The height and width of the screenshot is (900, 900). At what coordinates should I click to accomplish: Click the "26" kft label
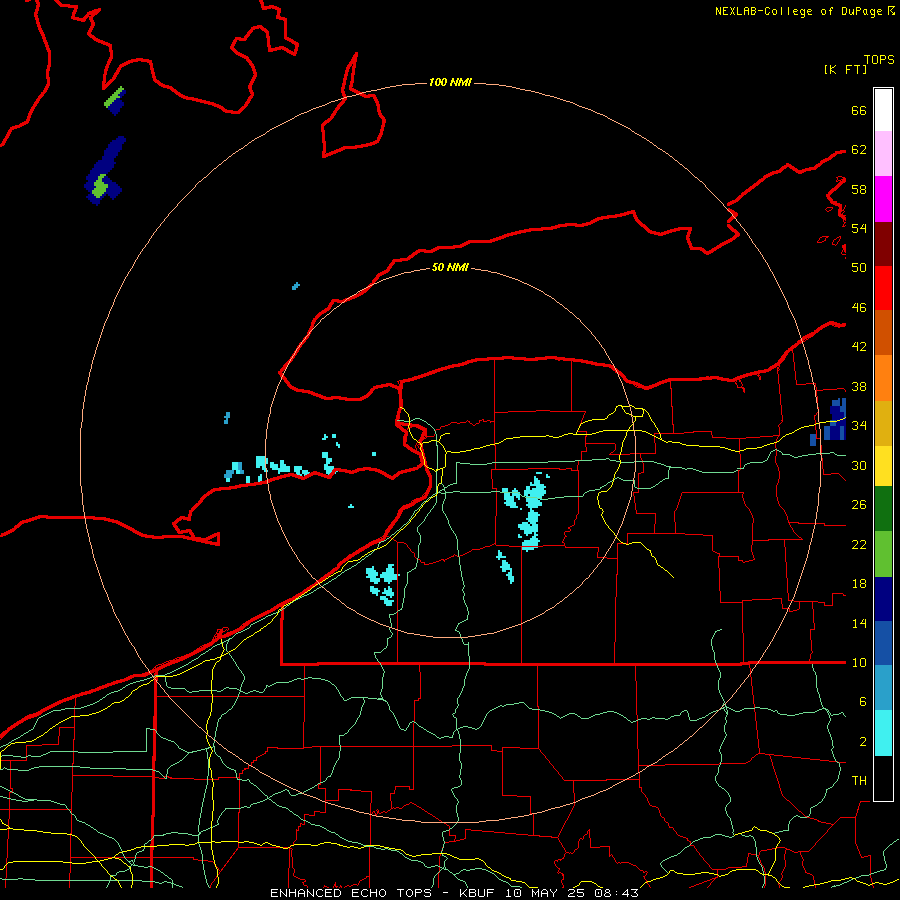coord(859,505)
